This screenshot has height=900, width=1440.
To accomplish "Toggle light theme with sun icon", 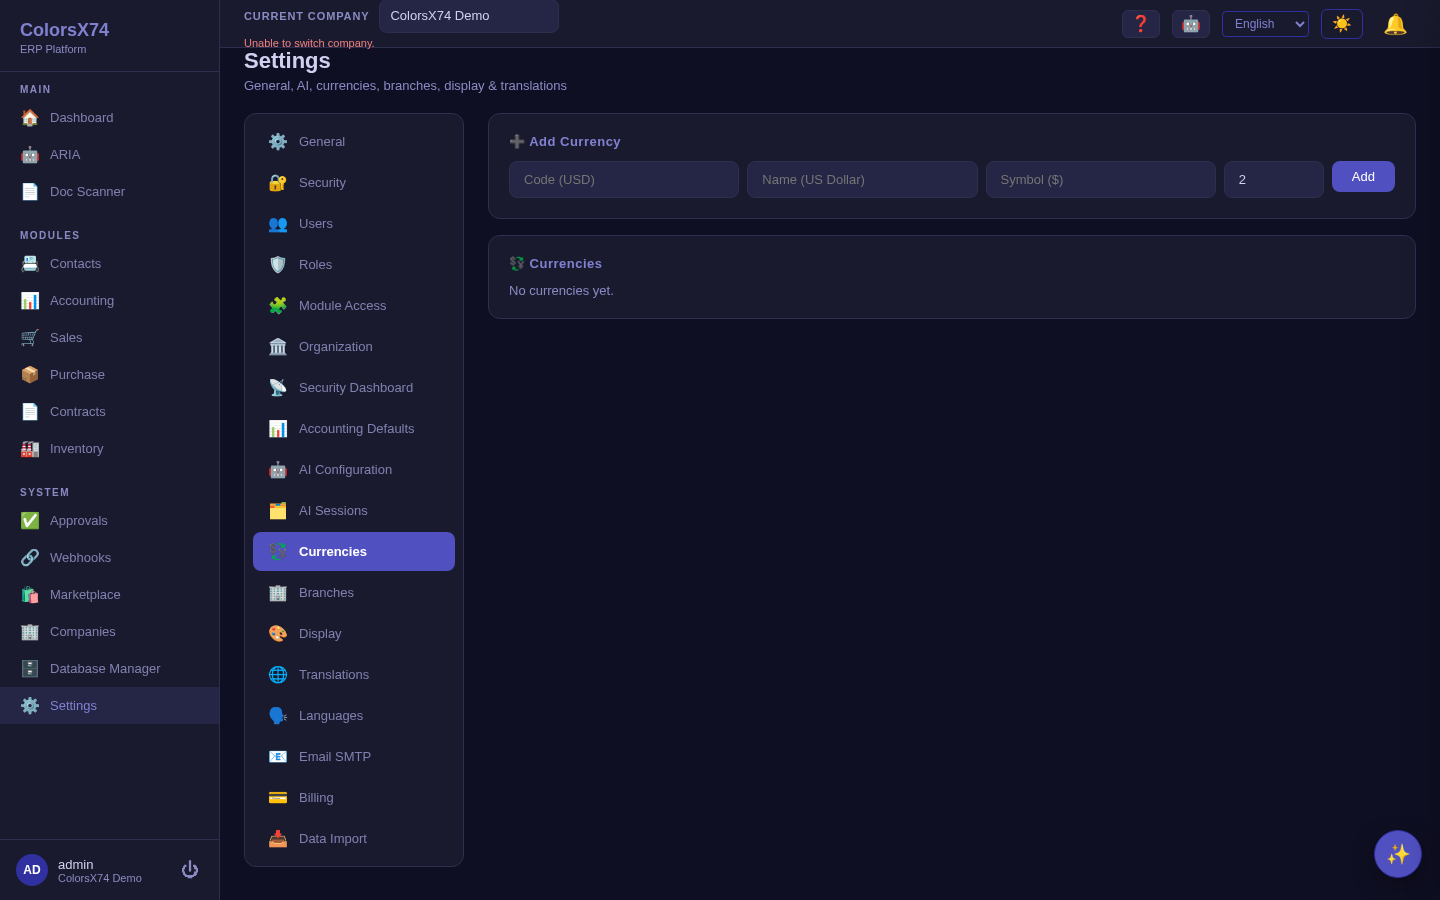I will point(1342,24).
